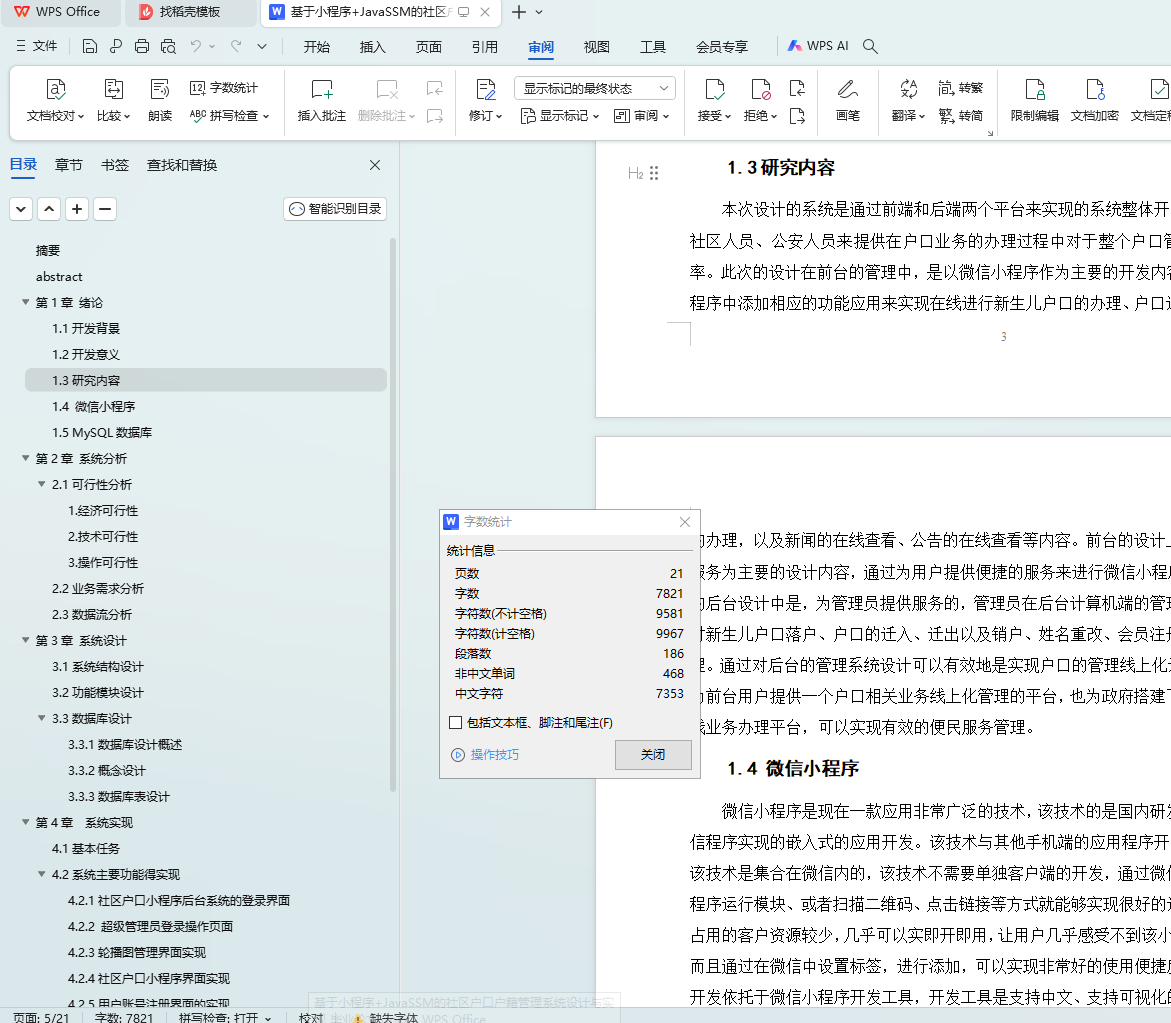Screen dimensions: 1171x1023
Task: Collapse 第1章 绪论 in outline
Action: pos(25,302)
